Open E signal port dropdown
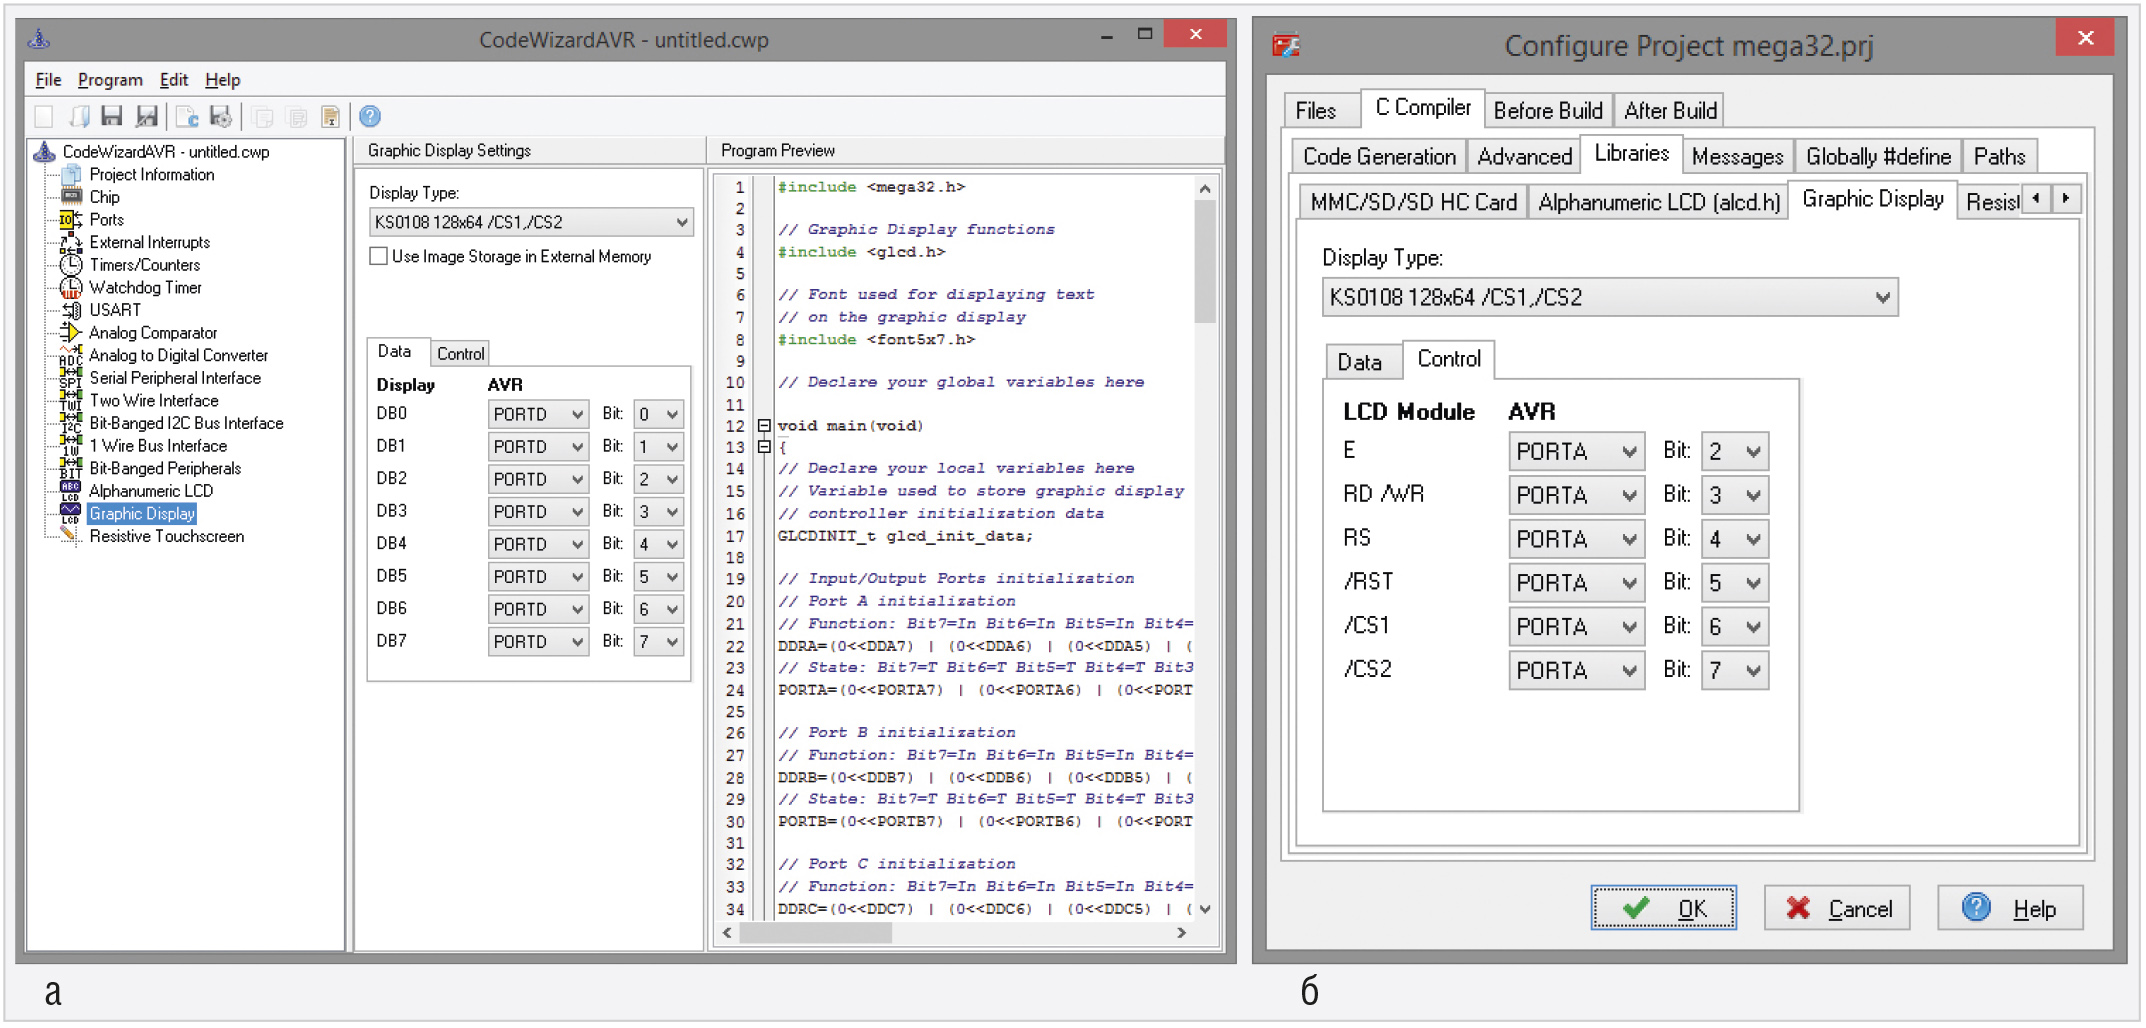The image size is (2146, 1028). coord(1575,451)
